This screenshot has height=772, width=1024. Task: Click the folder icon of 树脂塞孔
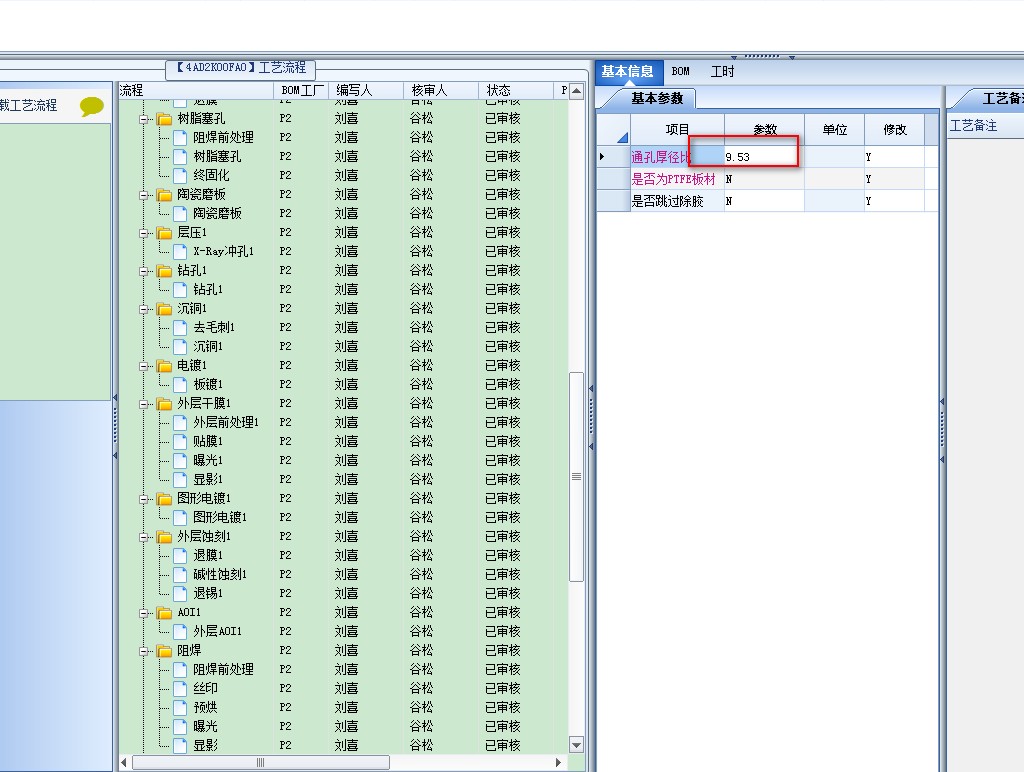pos(165,119)
